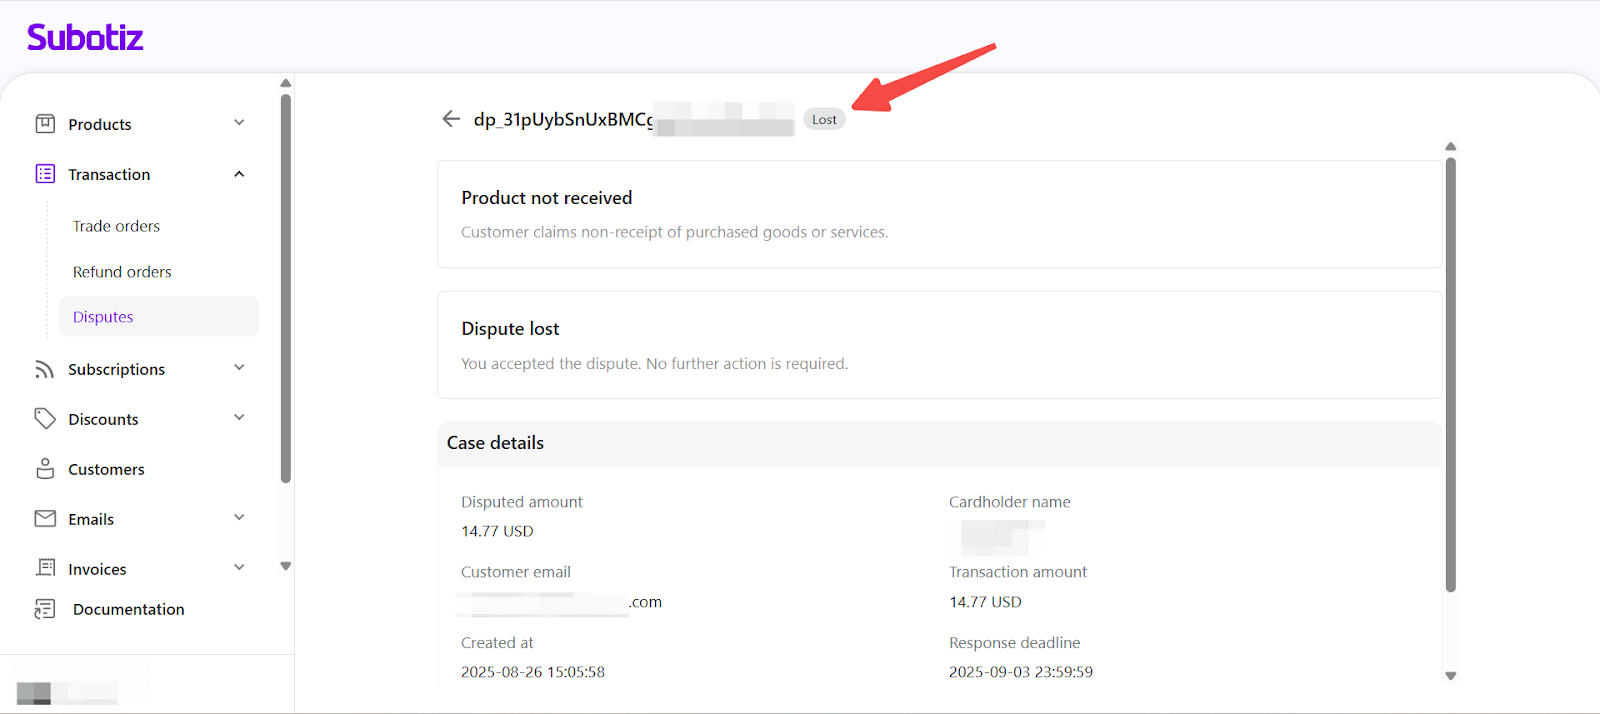Select the Disputes submenu item
1600x714 pixels.
click(103, 317)
